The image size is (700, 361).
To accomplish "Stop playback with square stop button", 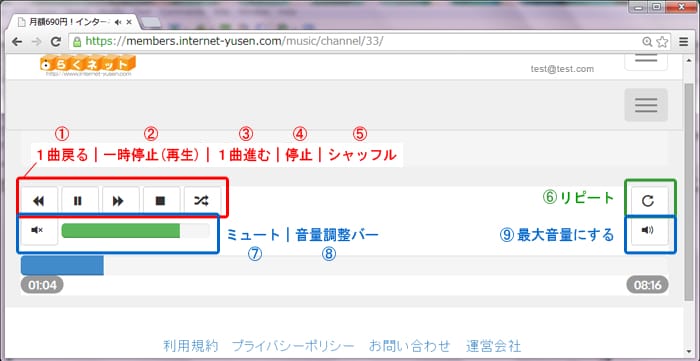I will click(x=160, y=201).
